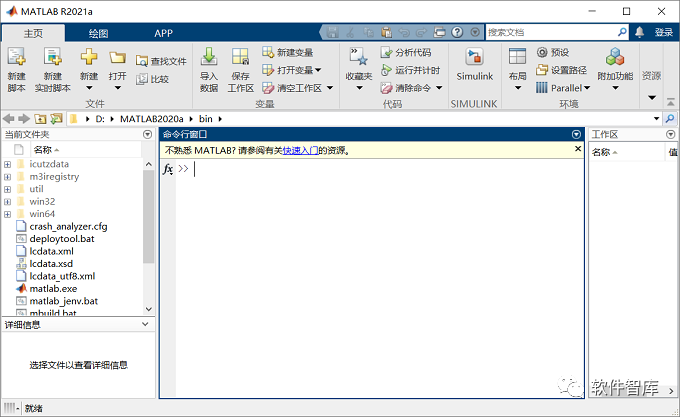Click the help question mark icon
This screenshot has height=417, width=680.
point(457,32)
